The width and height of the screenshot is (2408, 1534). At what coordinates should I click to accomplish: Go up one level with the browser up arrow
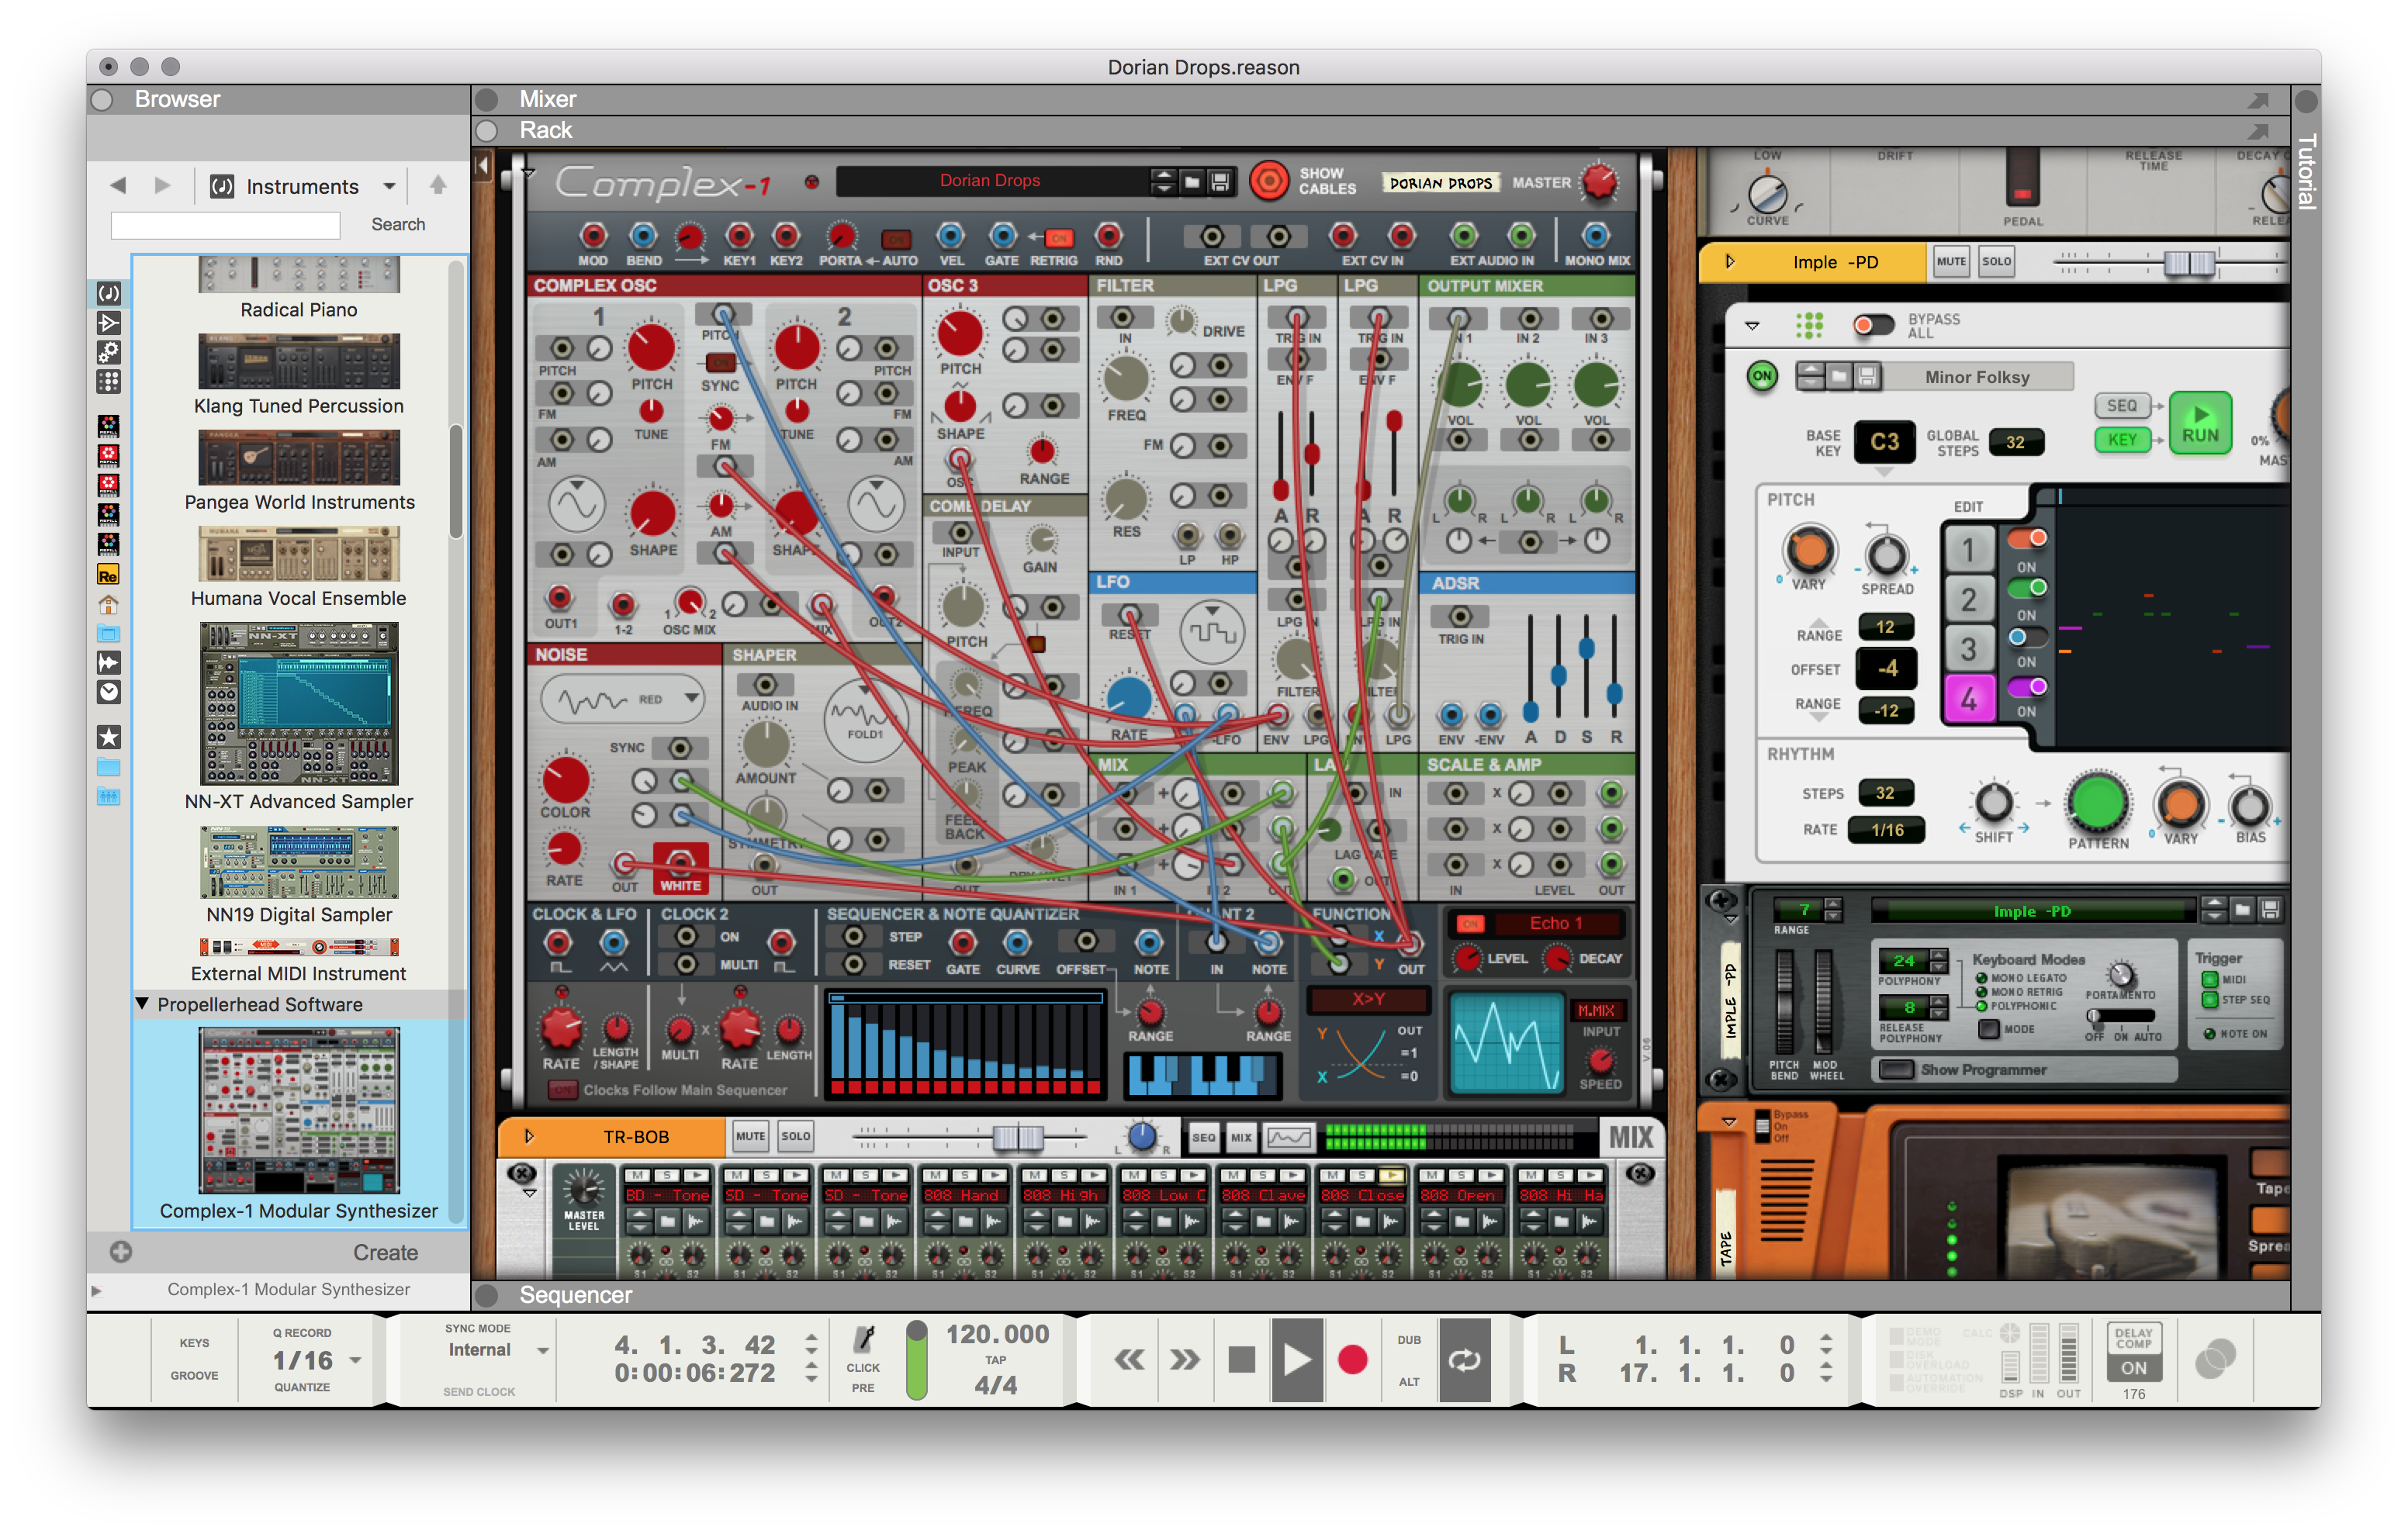click(x=438, y=185)
